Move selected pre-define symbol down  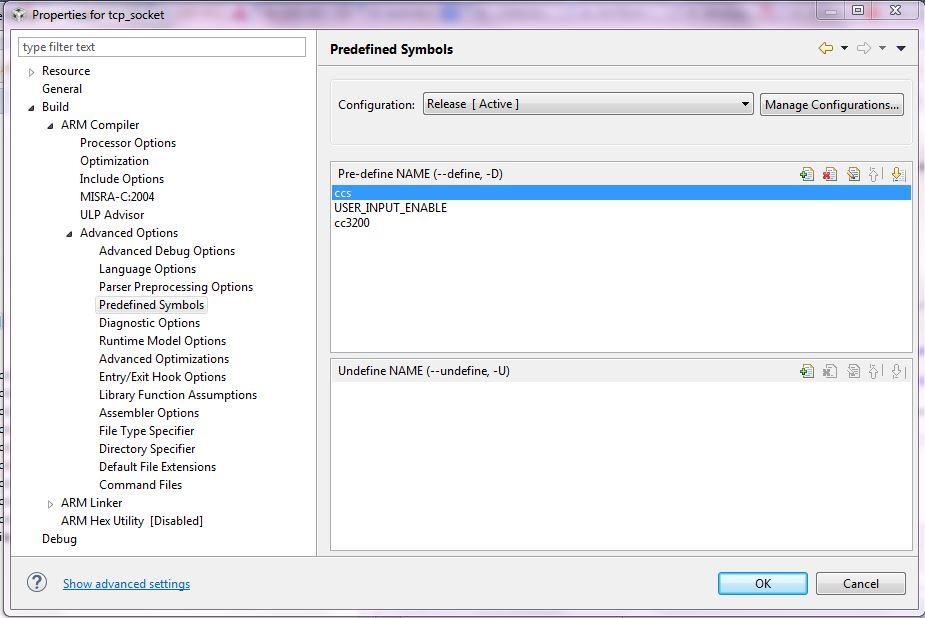897,174
